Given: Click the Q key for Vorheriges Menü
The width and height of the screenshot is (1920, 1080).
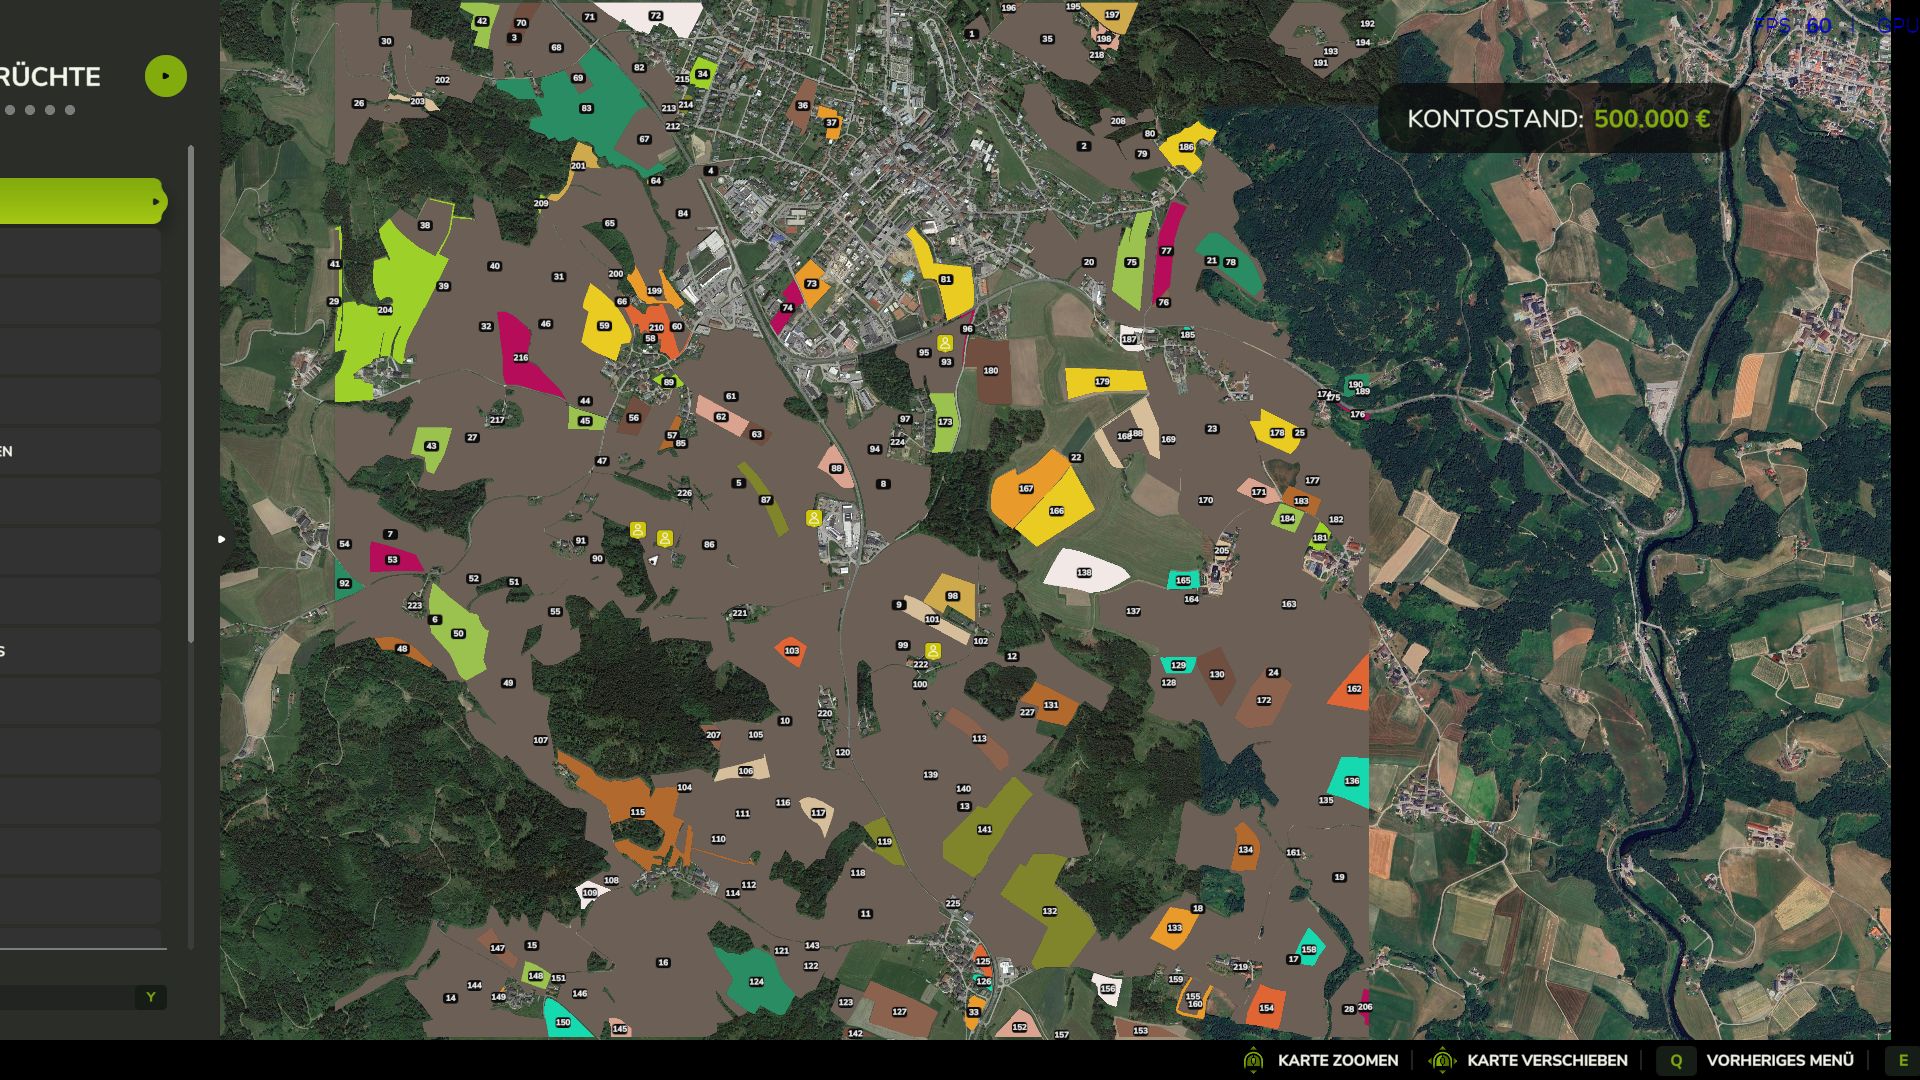Looking at the screenshot, I should pyautogui.click(x=1676, y=1060).
